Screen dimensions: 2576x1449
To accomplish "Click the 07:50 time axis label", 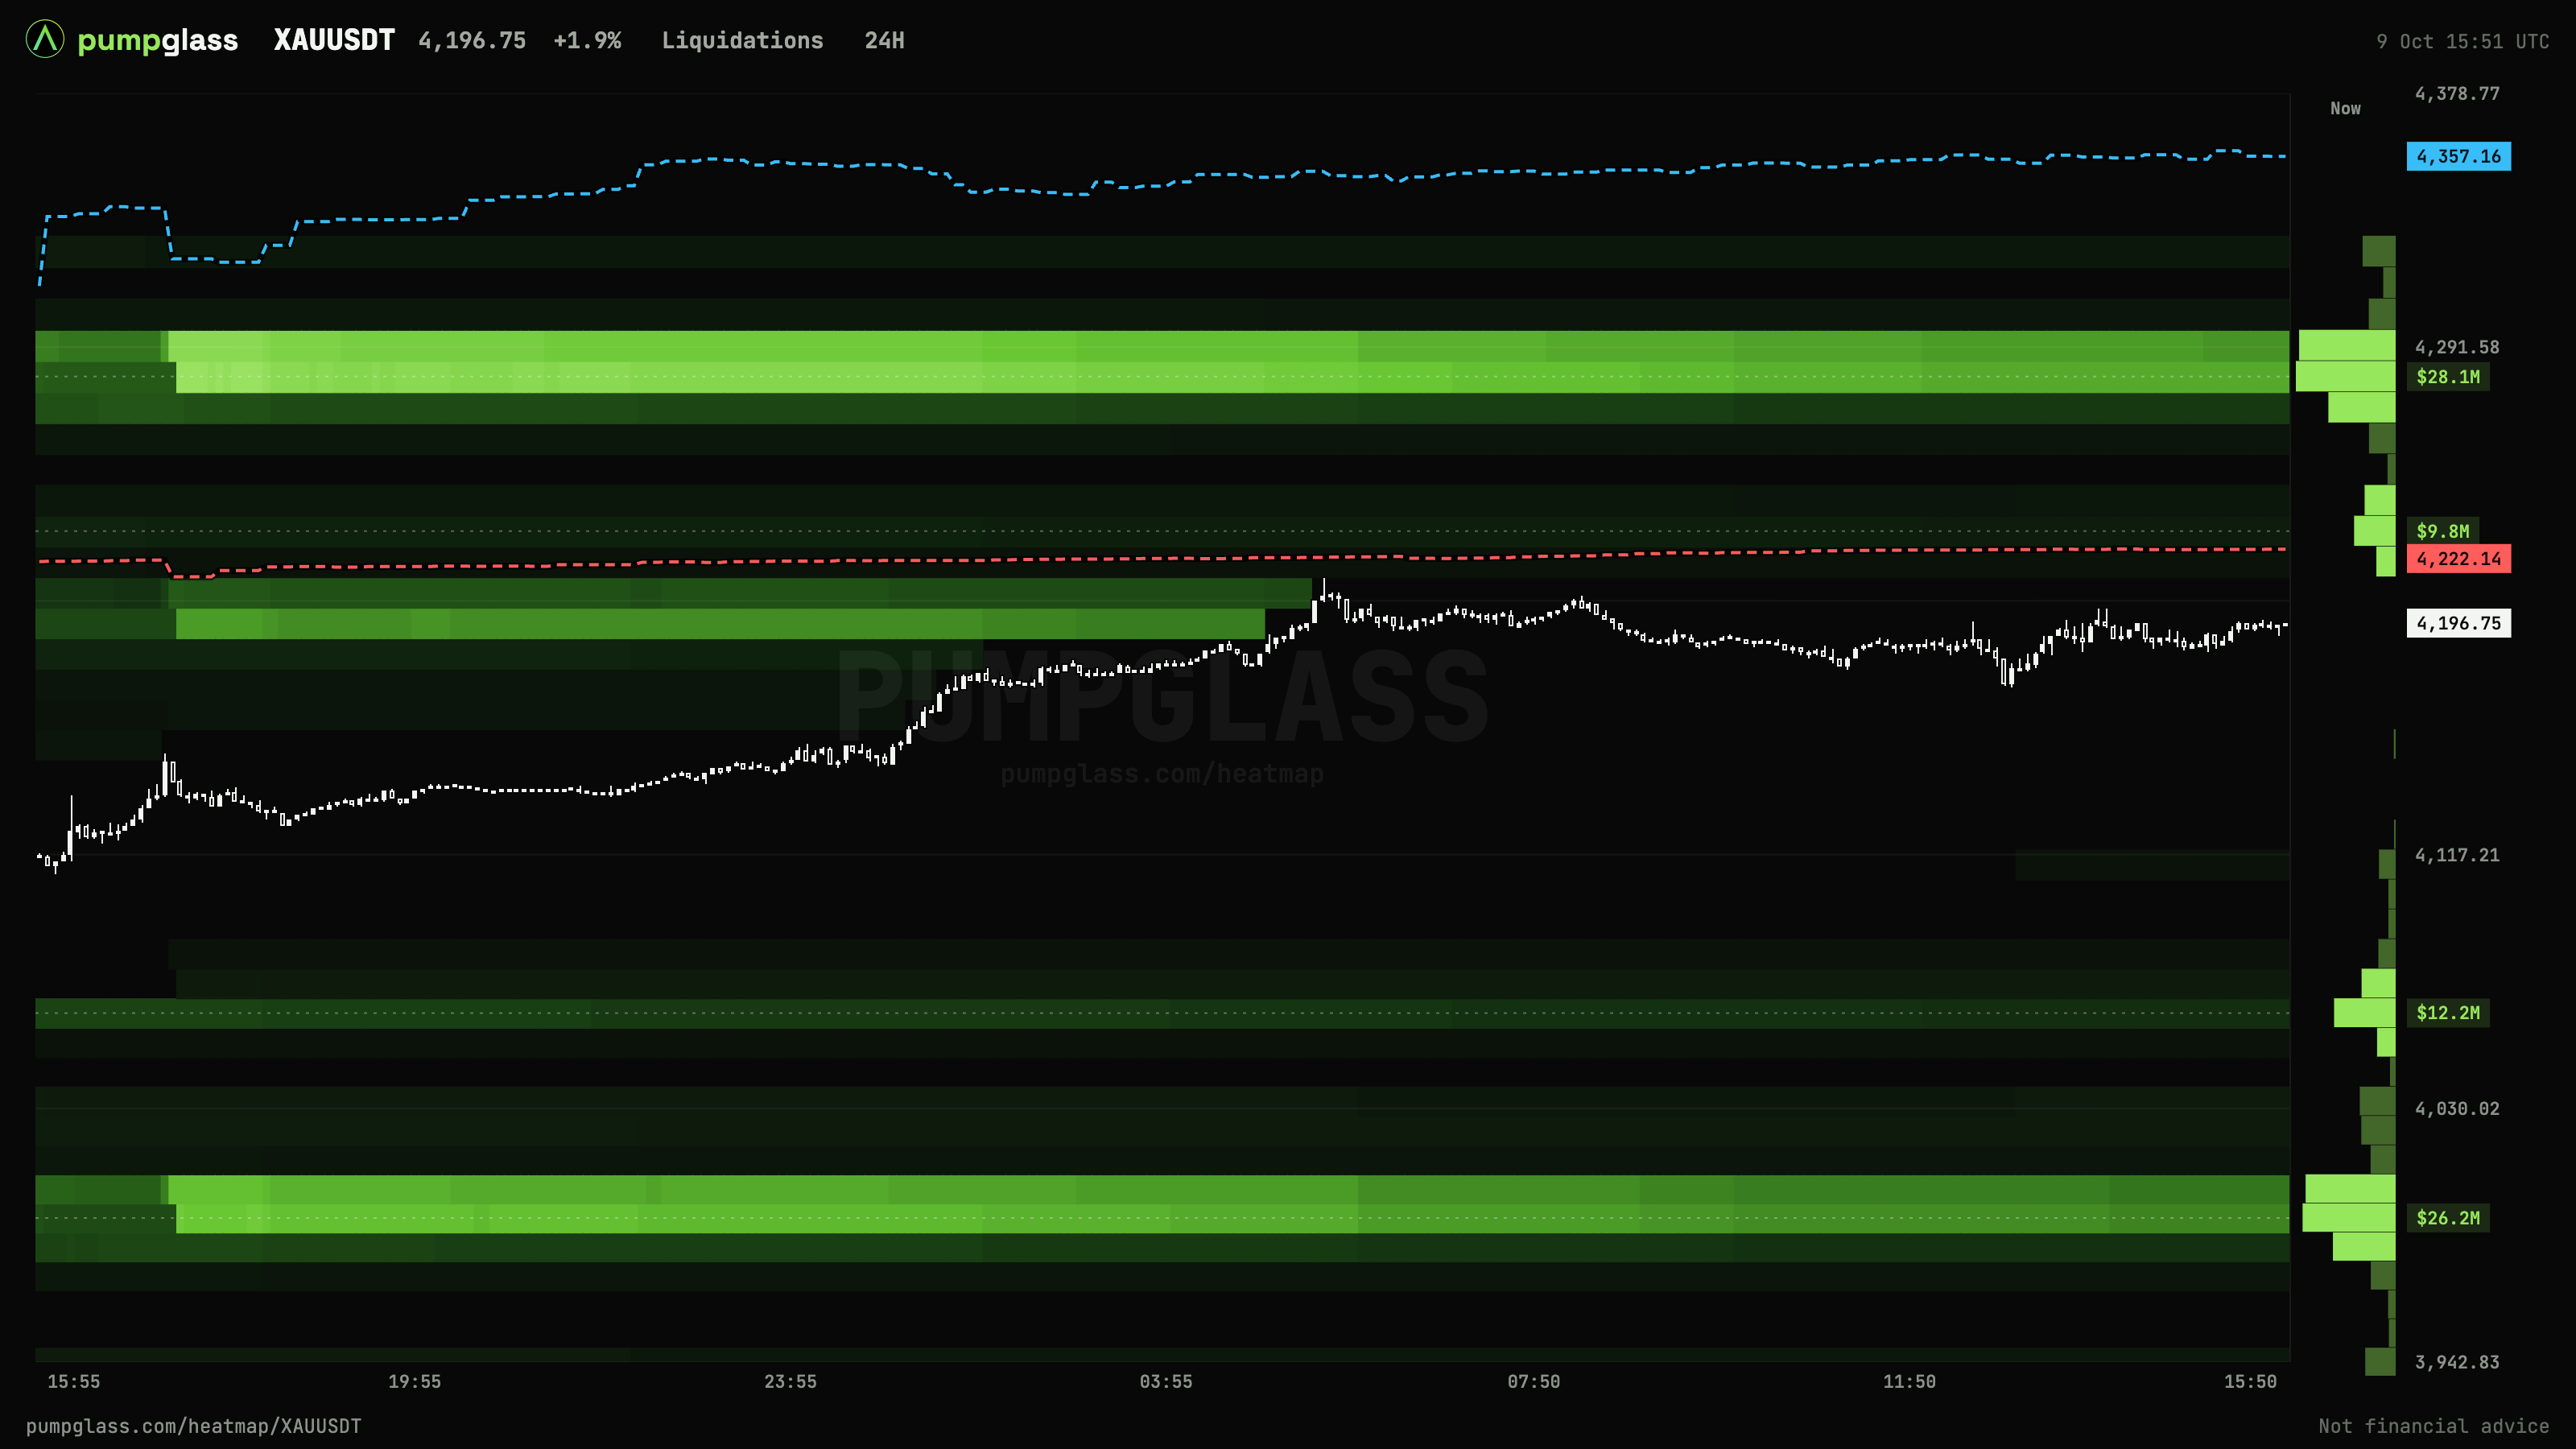I will (x=1534, y=1382).
